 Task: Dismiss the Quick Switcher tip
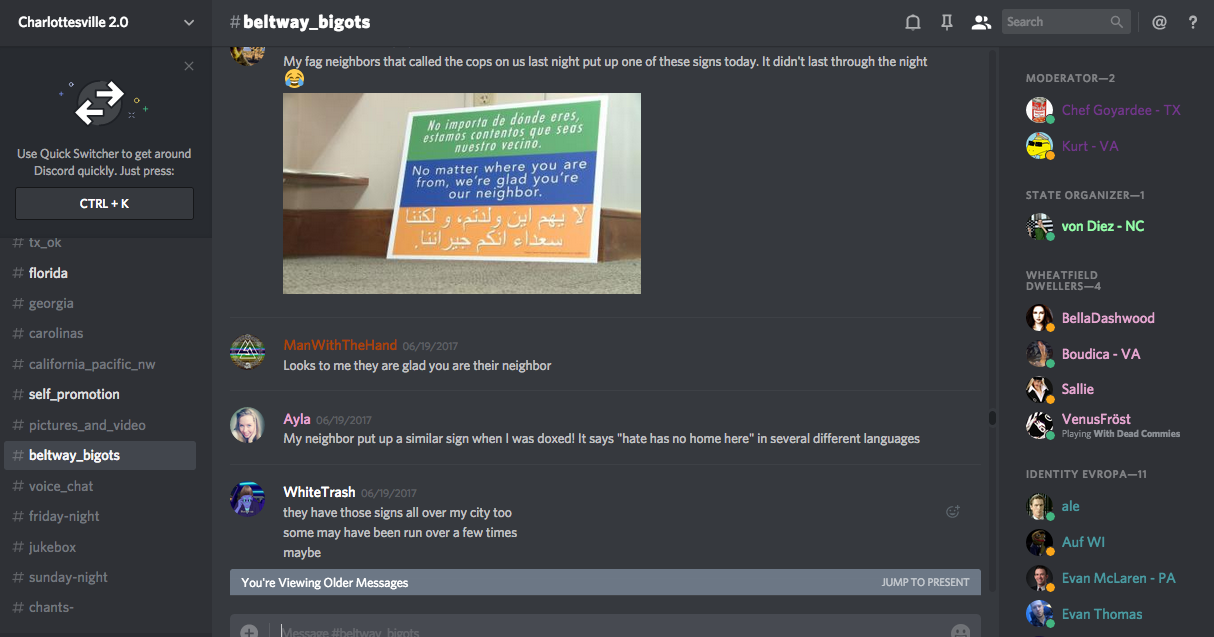click(189, 66)
